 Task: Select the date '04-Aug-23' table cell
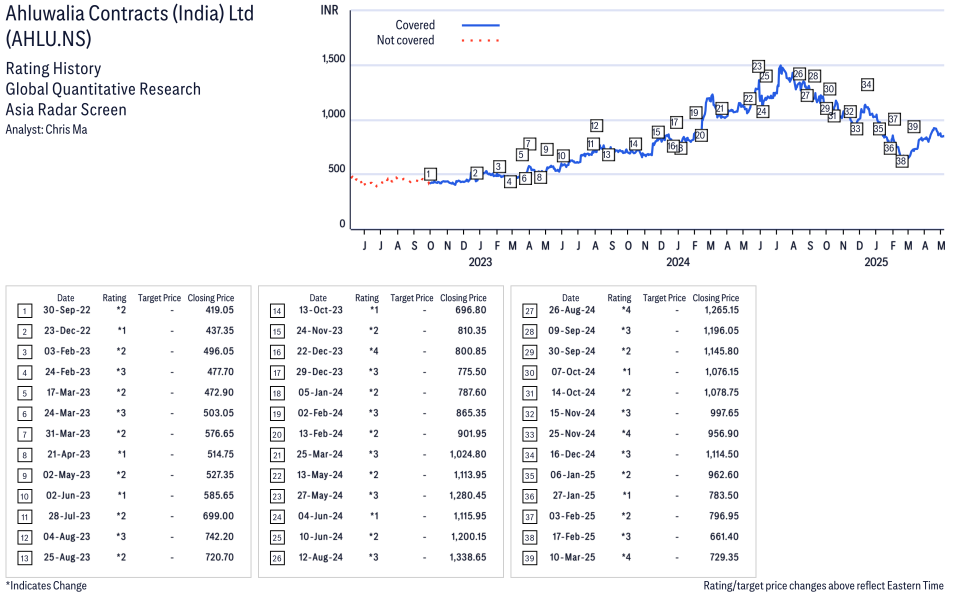pos(66,537)
